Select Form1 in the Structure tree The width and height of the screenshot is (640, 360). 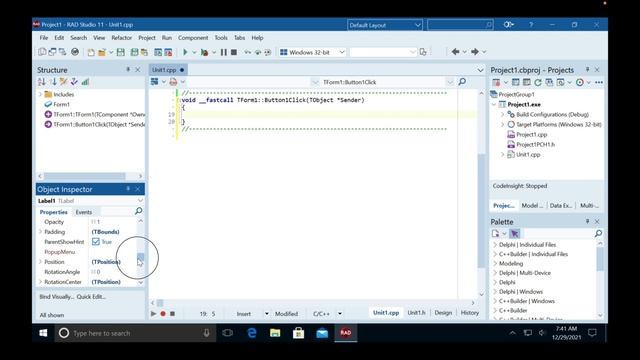point(61,104)
